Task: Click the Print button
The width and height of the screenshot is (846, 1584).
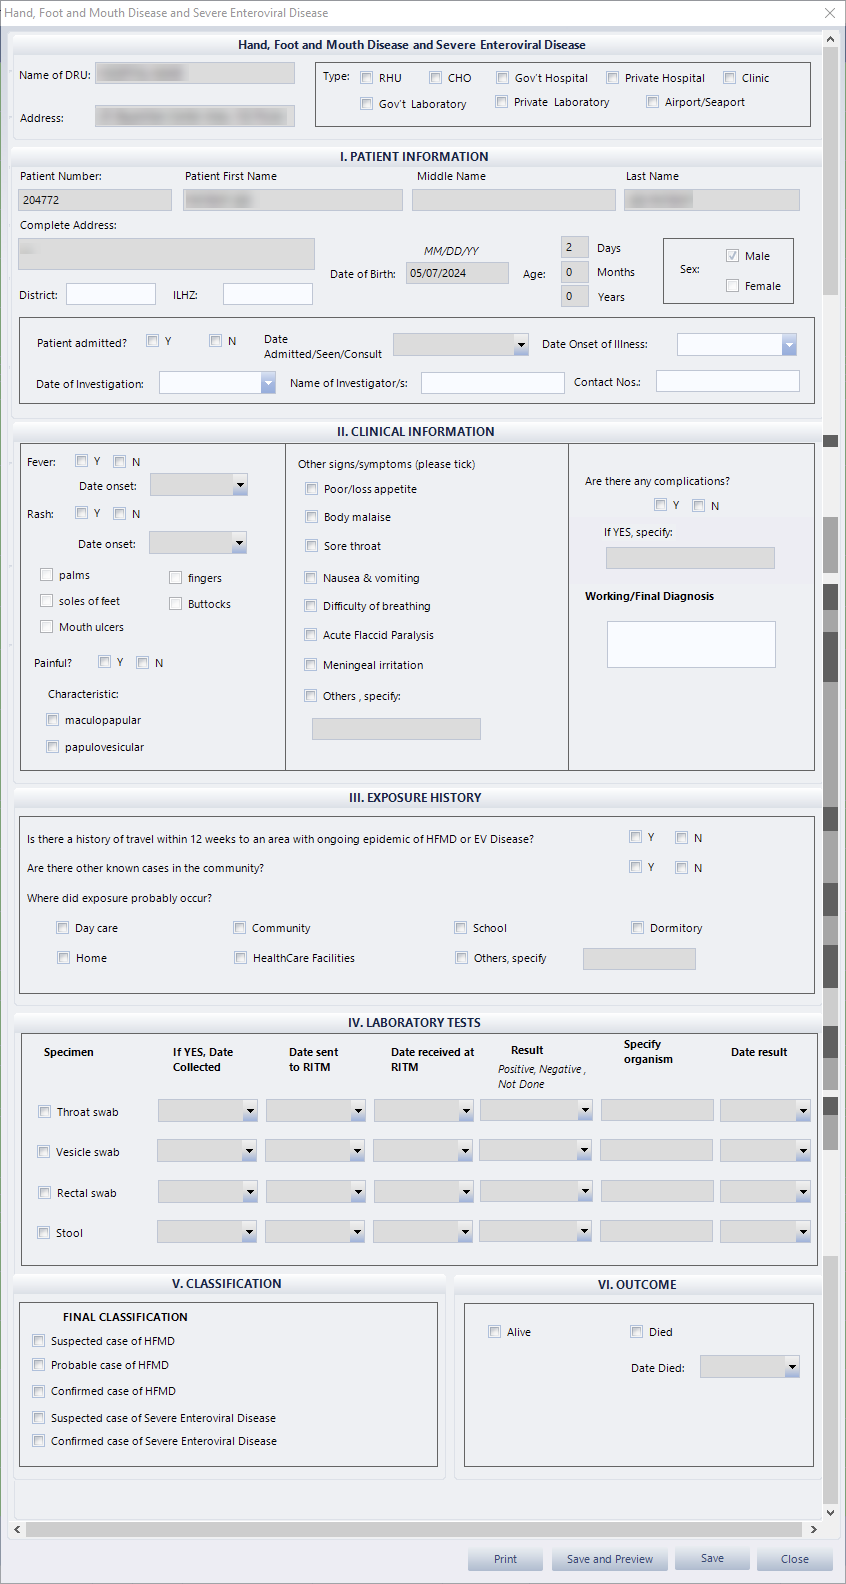Action: (x=505, y=1559)
